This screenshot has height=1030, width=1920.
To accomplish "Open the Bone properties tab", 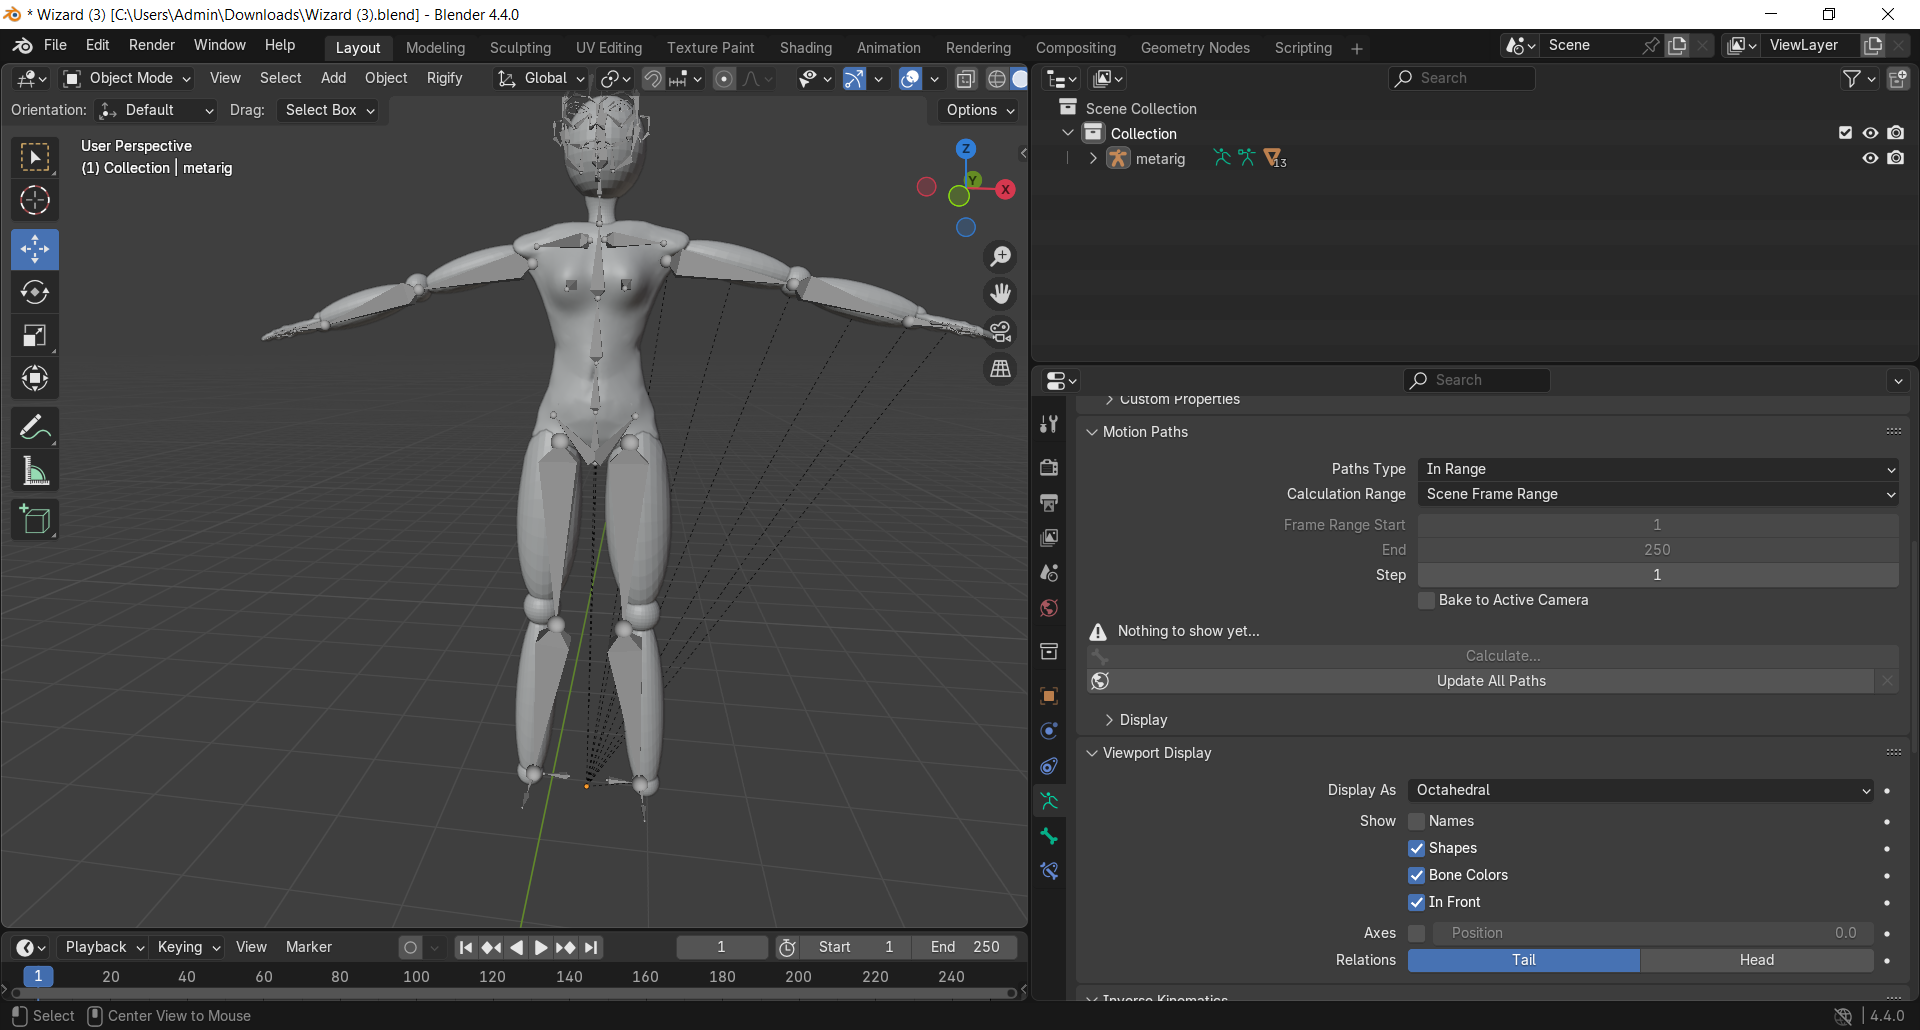I will click(1049, 836).
